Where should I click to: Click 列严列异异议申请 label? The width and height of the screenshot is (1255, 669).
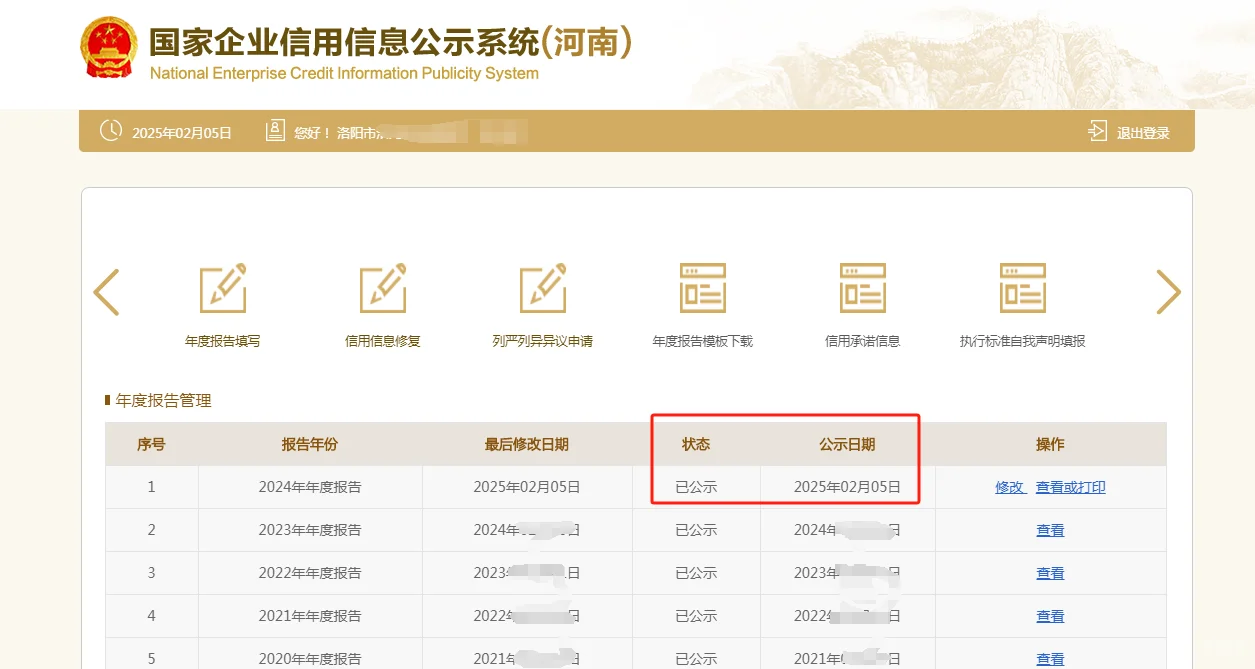pos(543,341)
